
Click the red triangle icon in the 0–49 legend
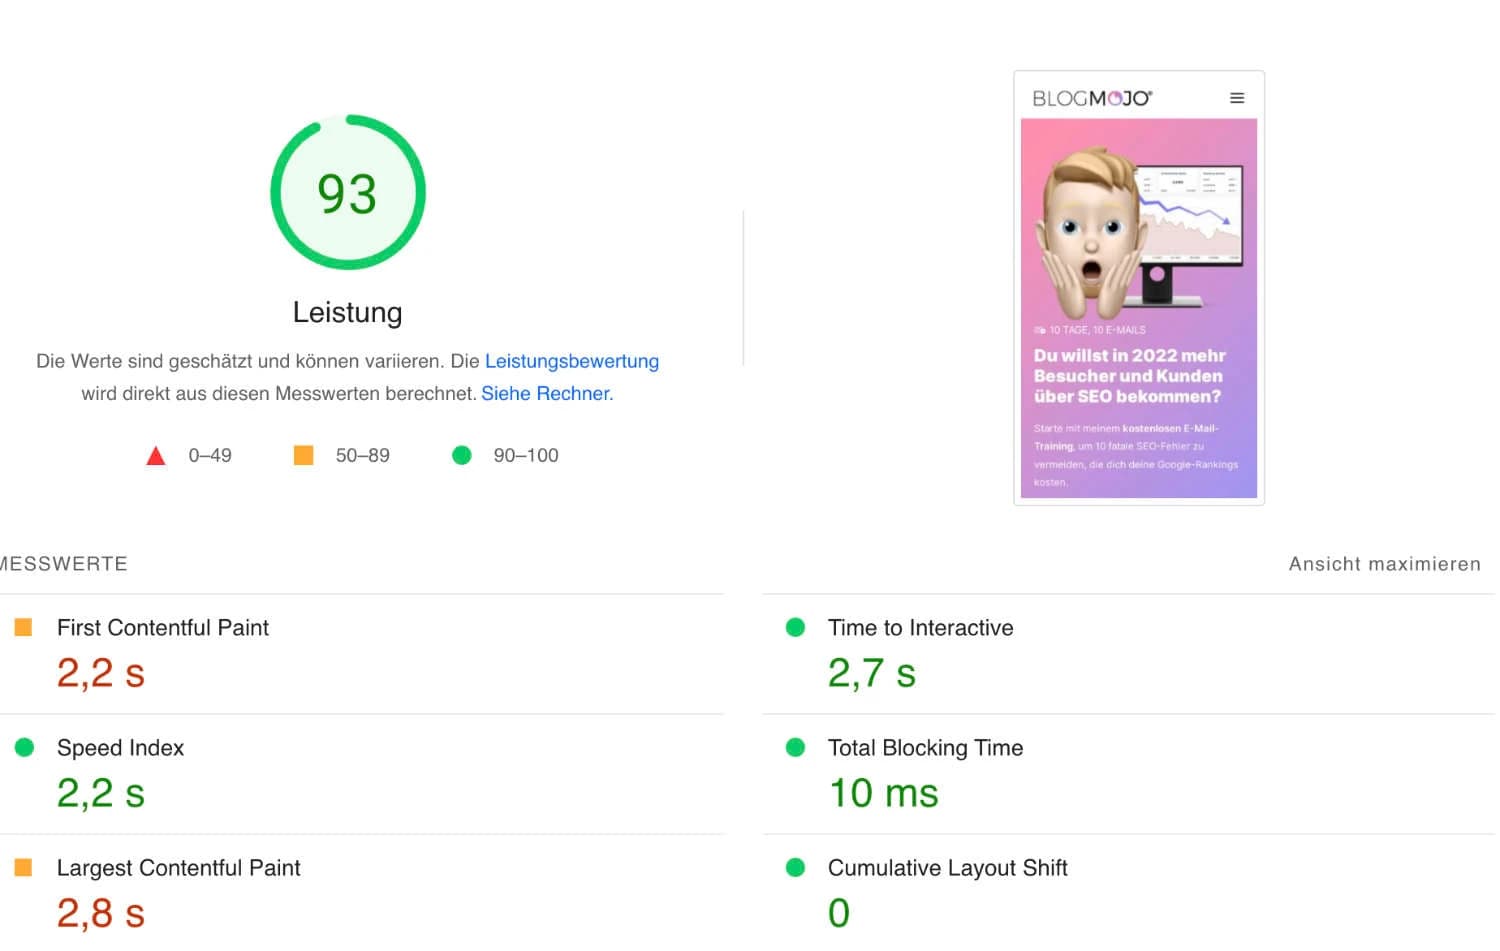click(x=156, y=455)
